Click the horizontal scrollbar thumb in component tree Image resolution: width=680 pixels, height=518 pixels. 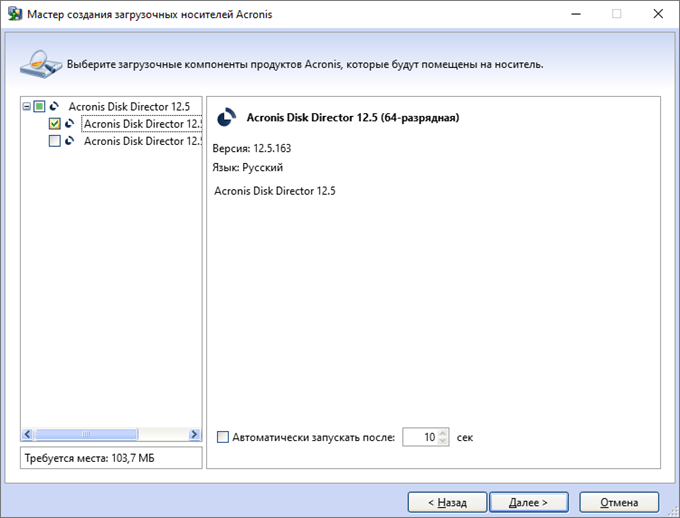tap(86, 434)
